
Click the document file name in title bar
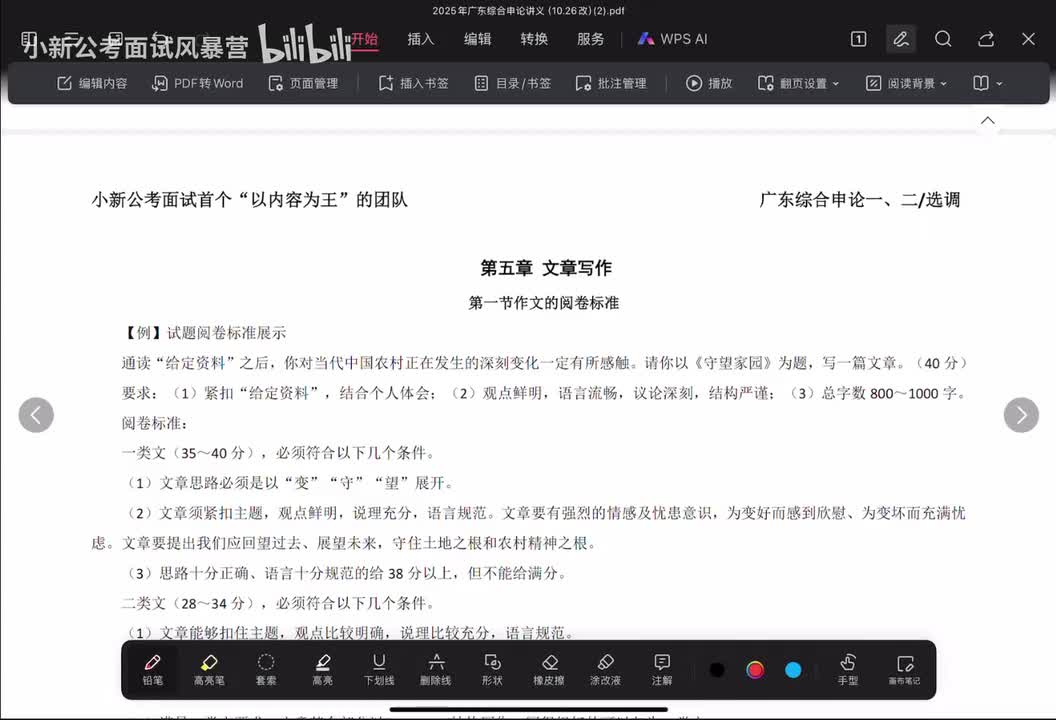528,11
